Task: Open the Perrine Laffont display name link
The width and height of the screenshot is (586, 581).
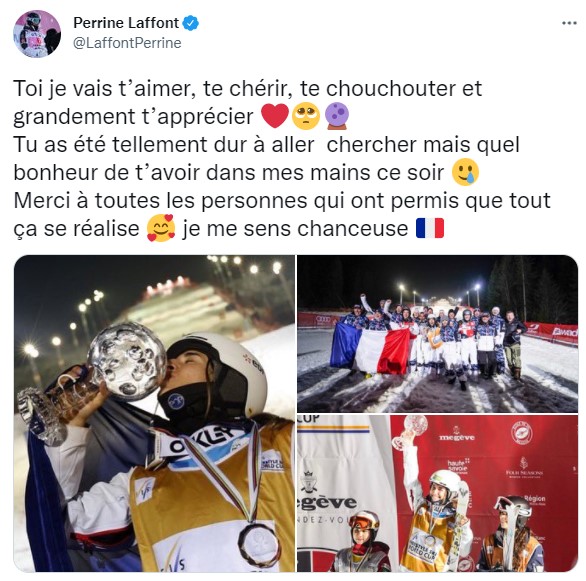Action: (x=126, y=23)
